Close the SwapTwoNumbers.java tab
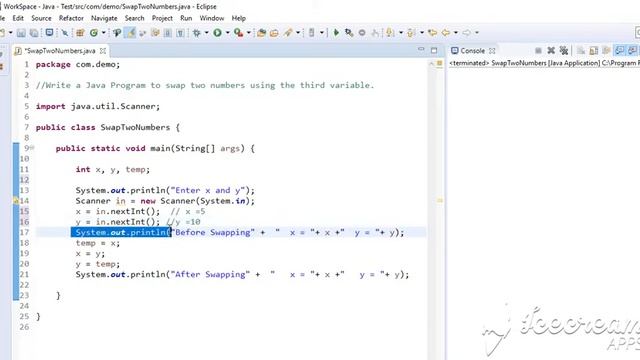Screen dimensions: 640x360 (103, 51)
